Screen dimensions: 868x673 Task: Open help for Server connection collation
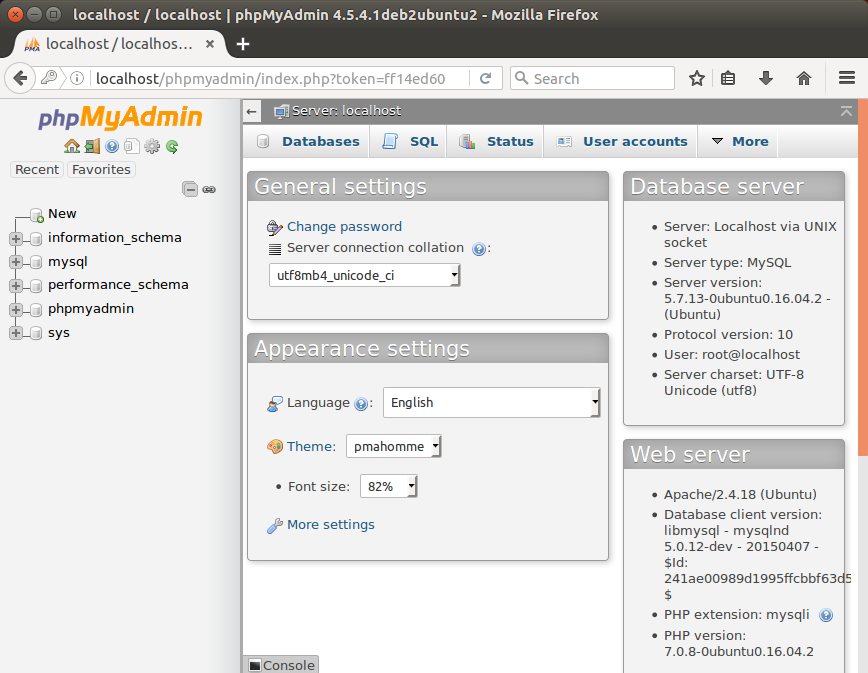[479, 249]
